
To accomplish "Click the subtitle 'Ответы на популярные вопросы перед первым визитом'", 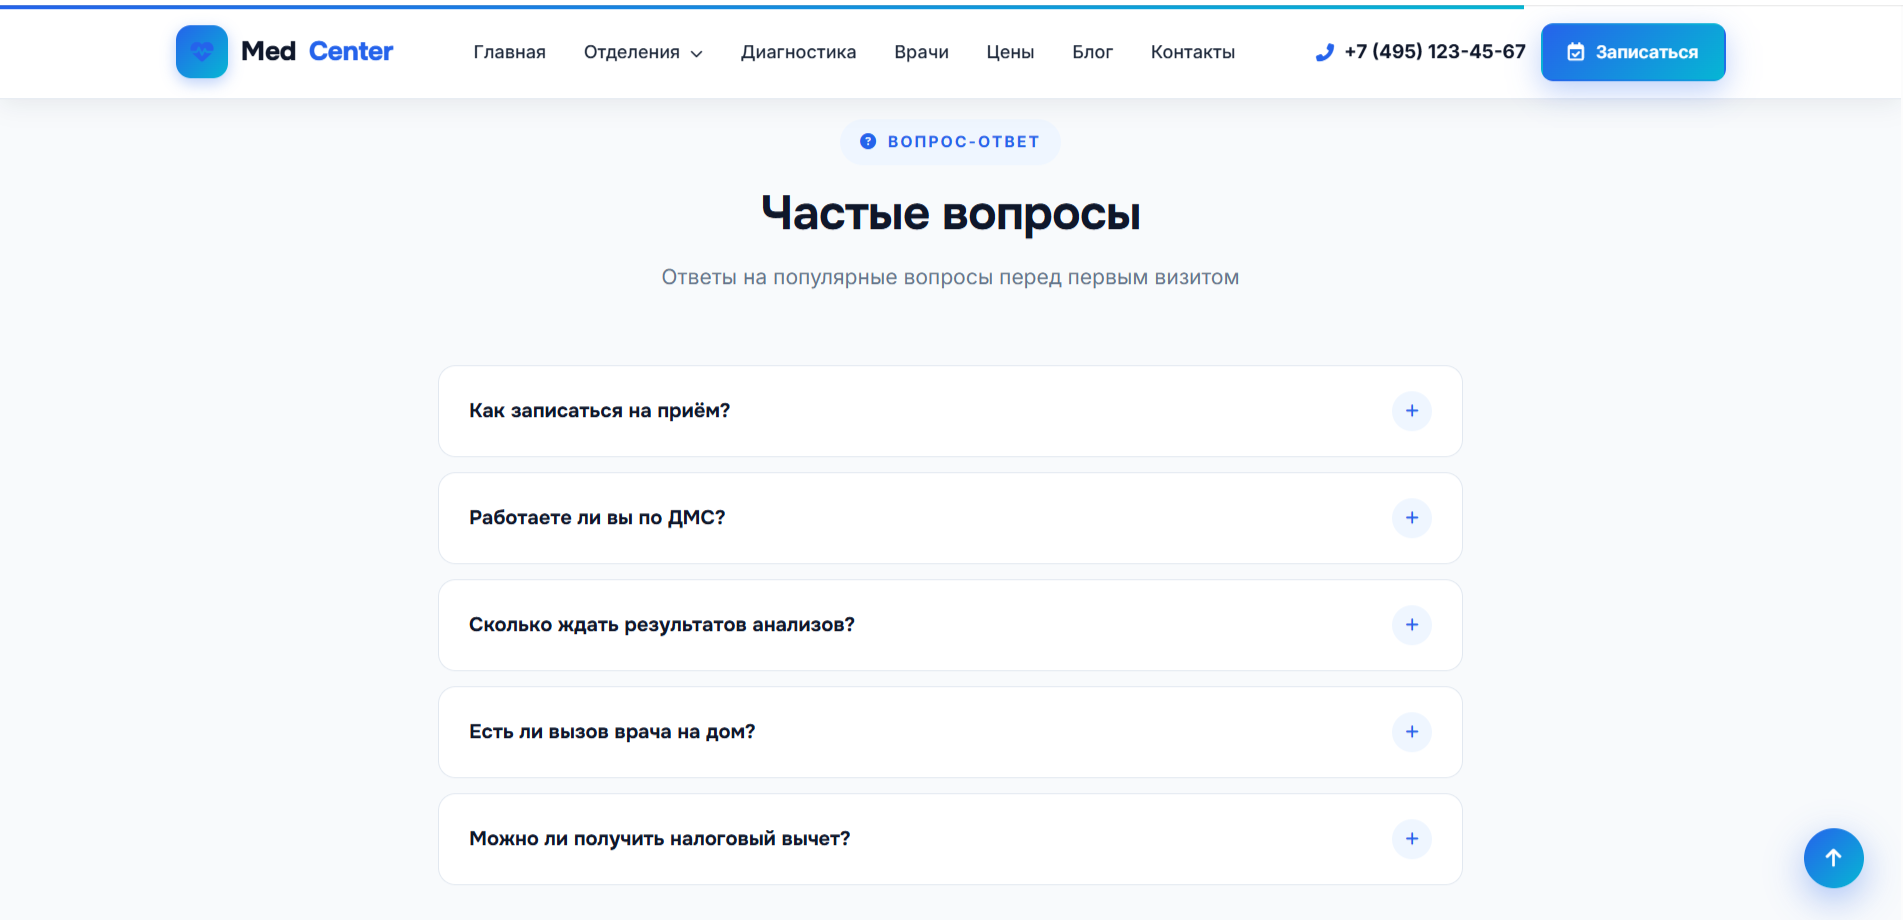I will tap(950, 277).
